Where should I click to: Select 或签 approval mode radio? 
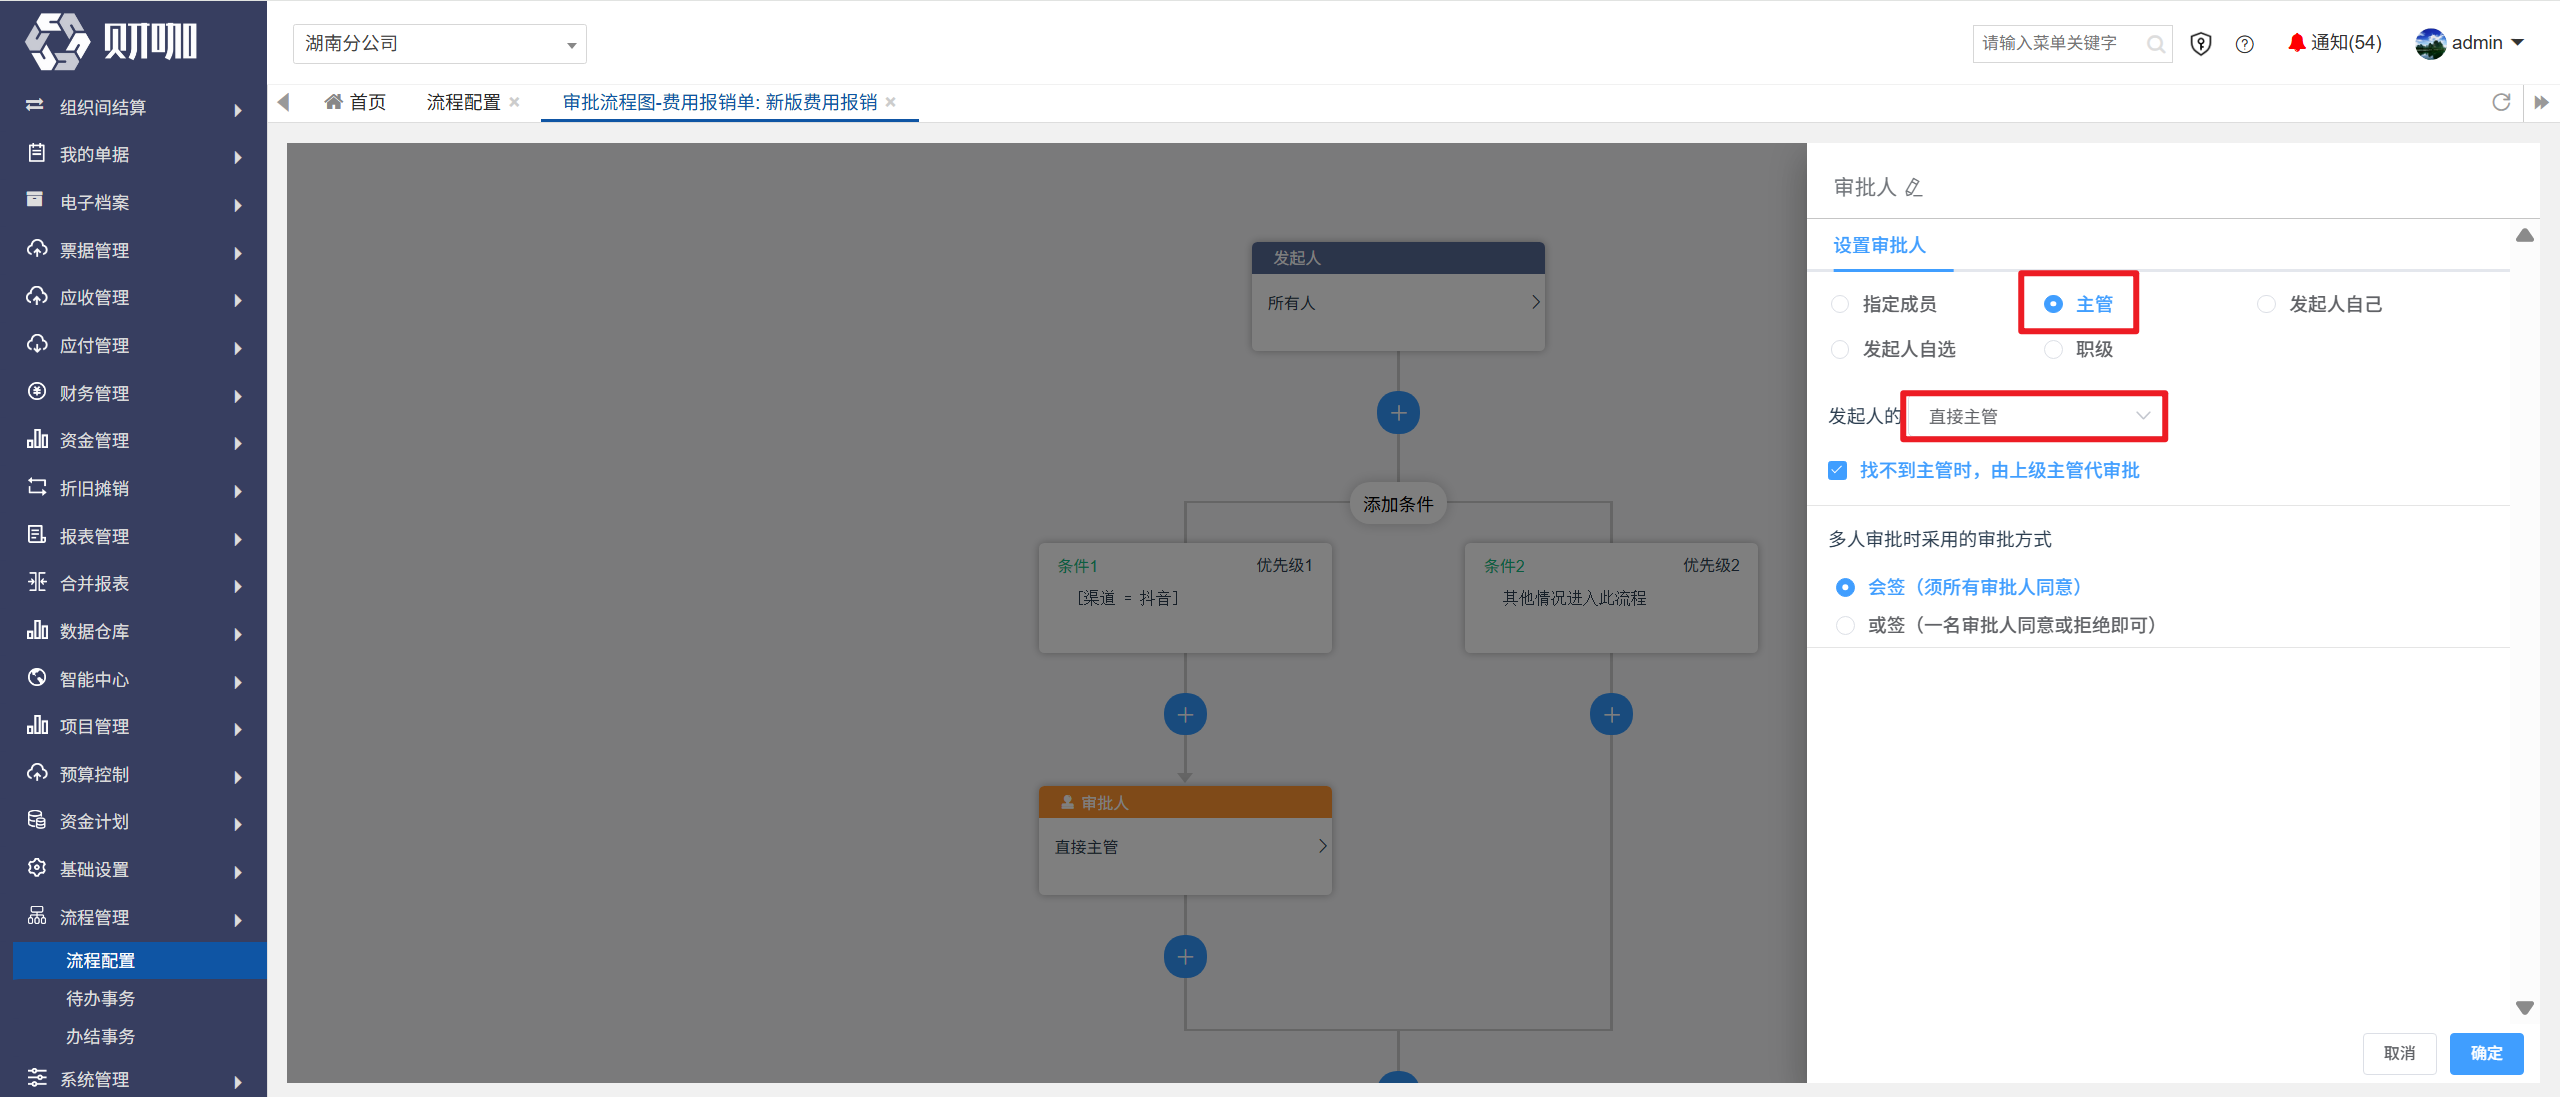tap(1845, 625)
